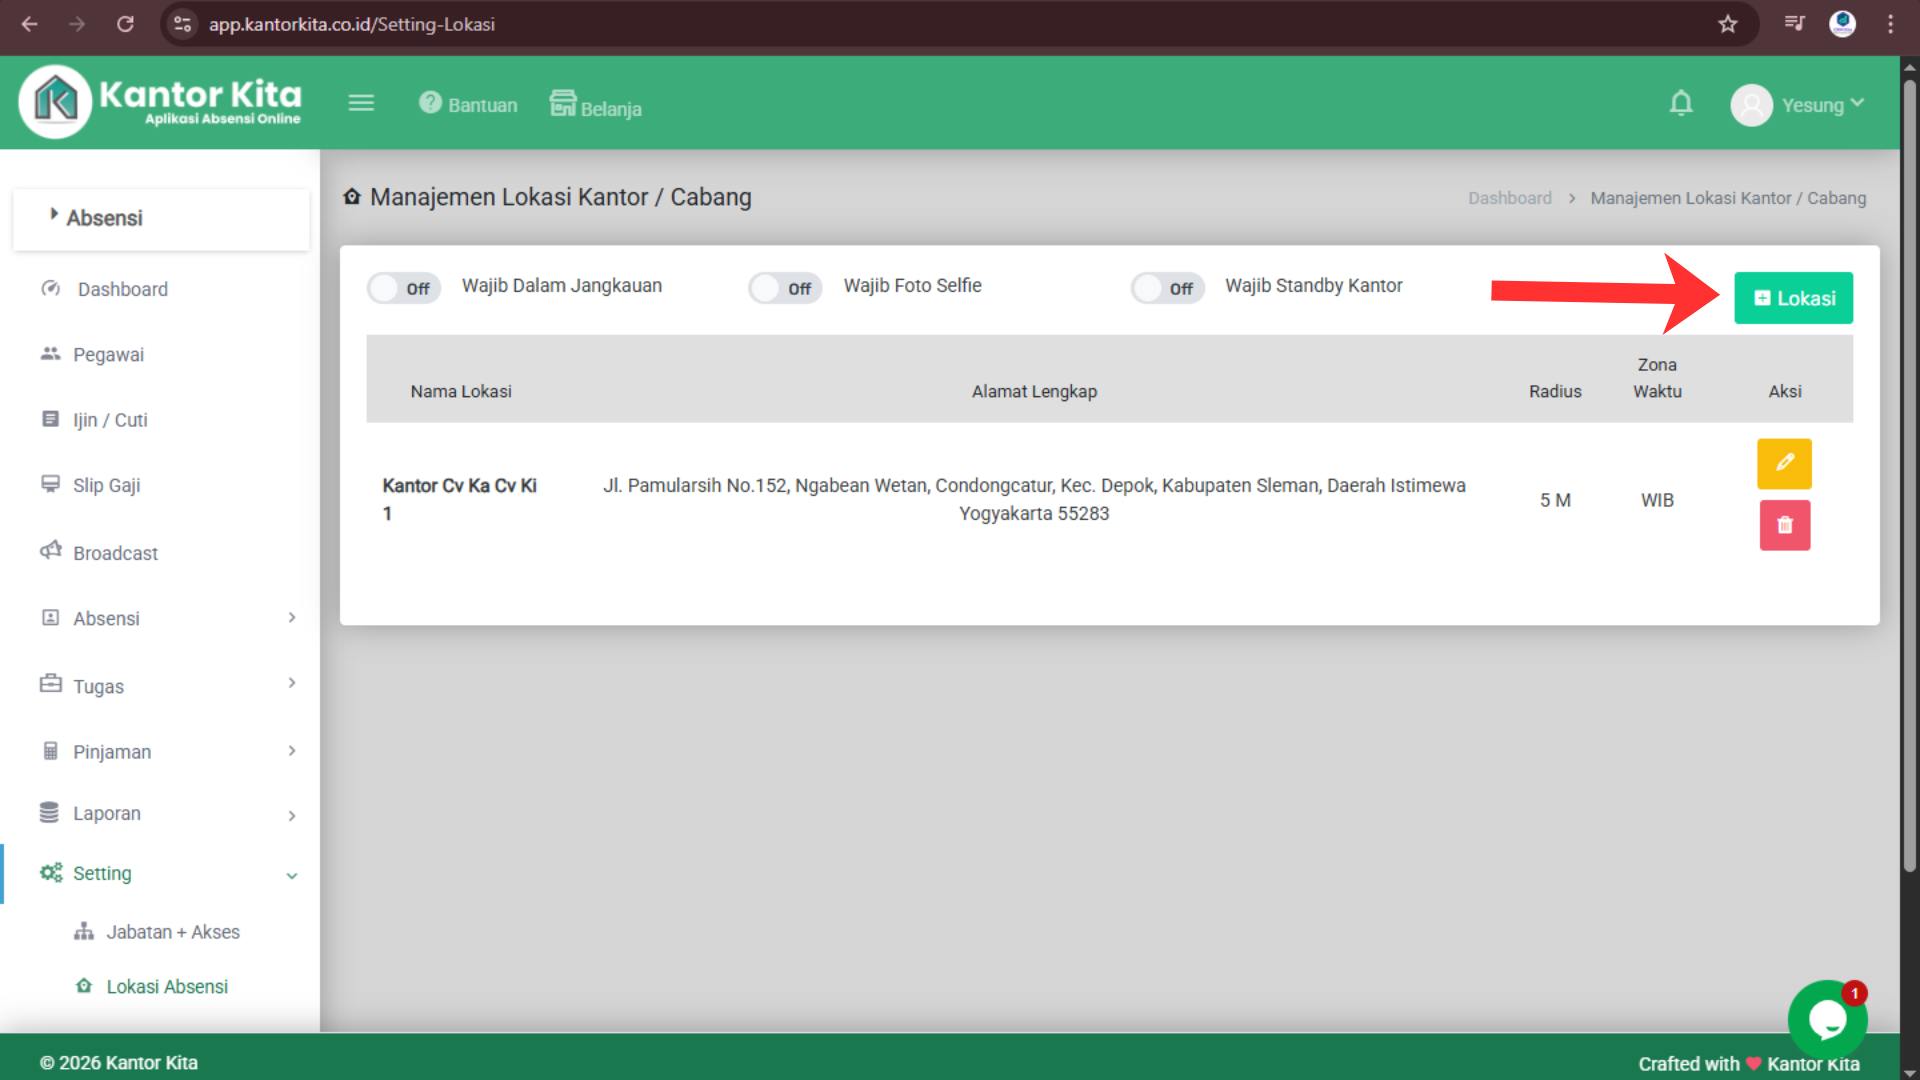Click the Kantor Kita logo
Viewport: 1920px width, 1080px height.
(160, 102)
